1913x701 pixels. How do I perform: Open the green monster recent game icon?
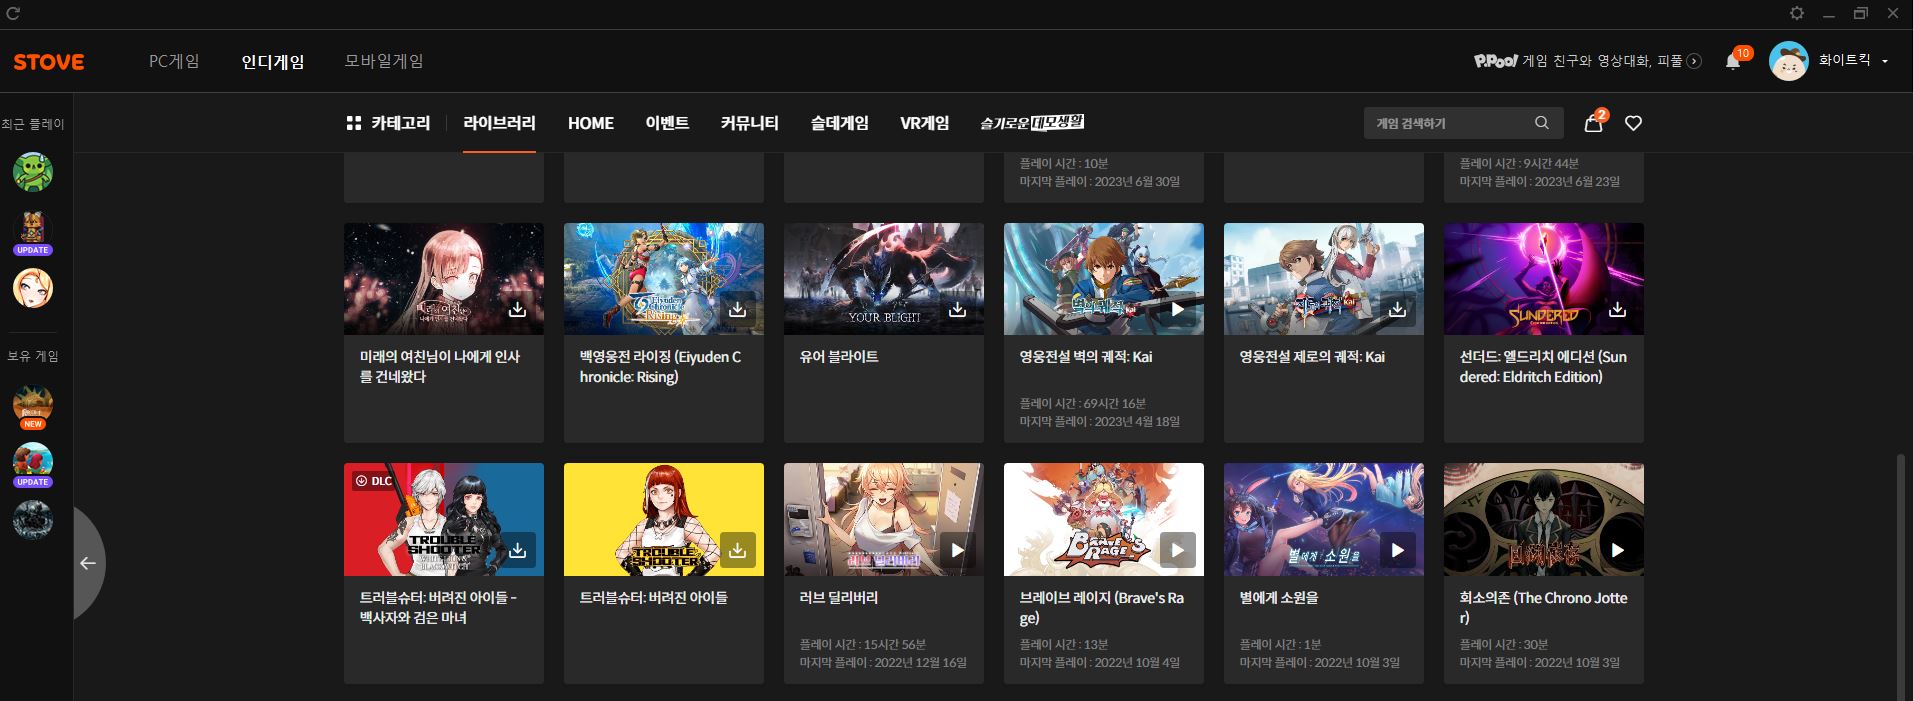click(x=33, y=172)
